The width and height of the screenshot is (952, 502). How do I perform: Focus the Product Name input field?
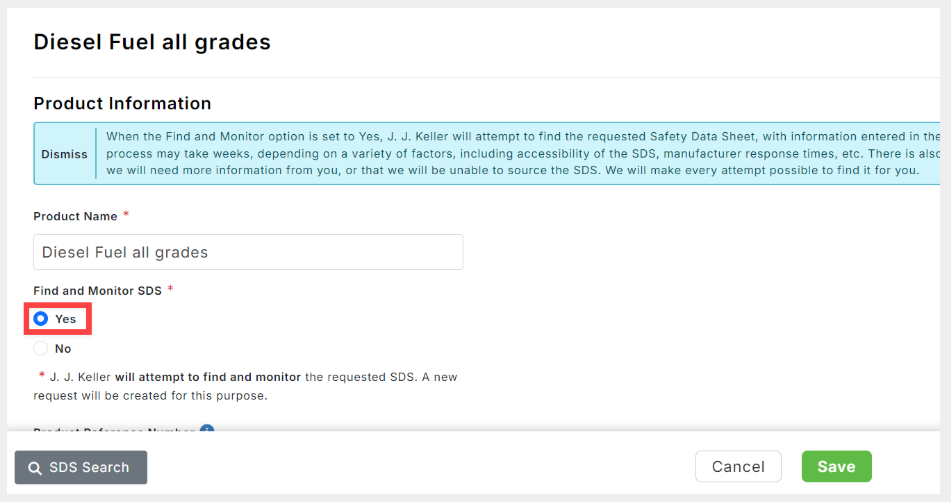[x=248, y=252]
